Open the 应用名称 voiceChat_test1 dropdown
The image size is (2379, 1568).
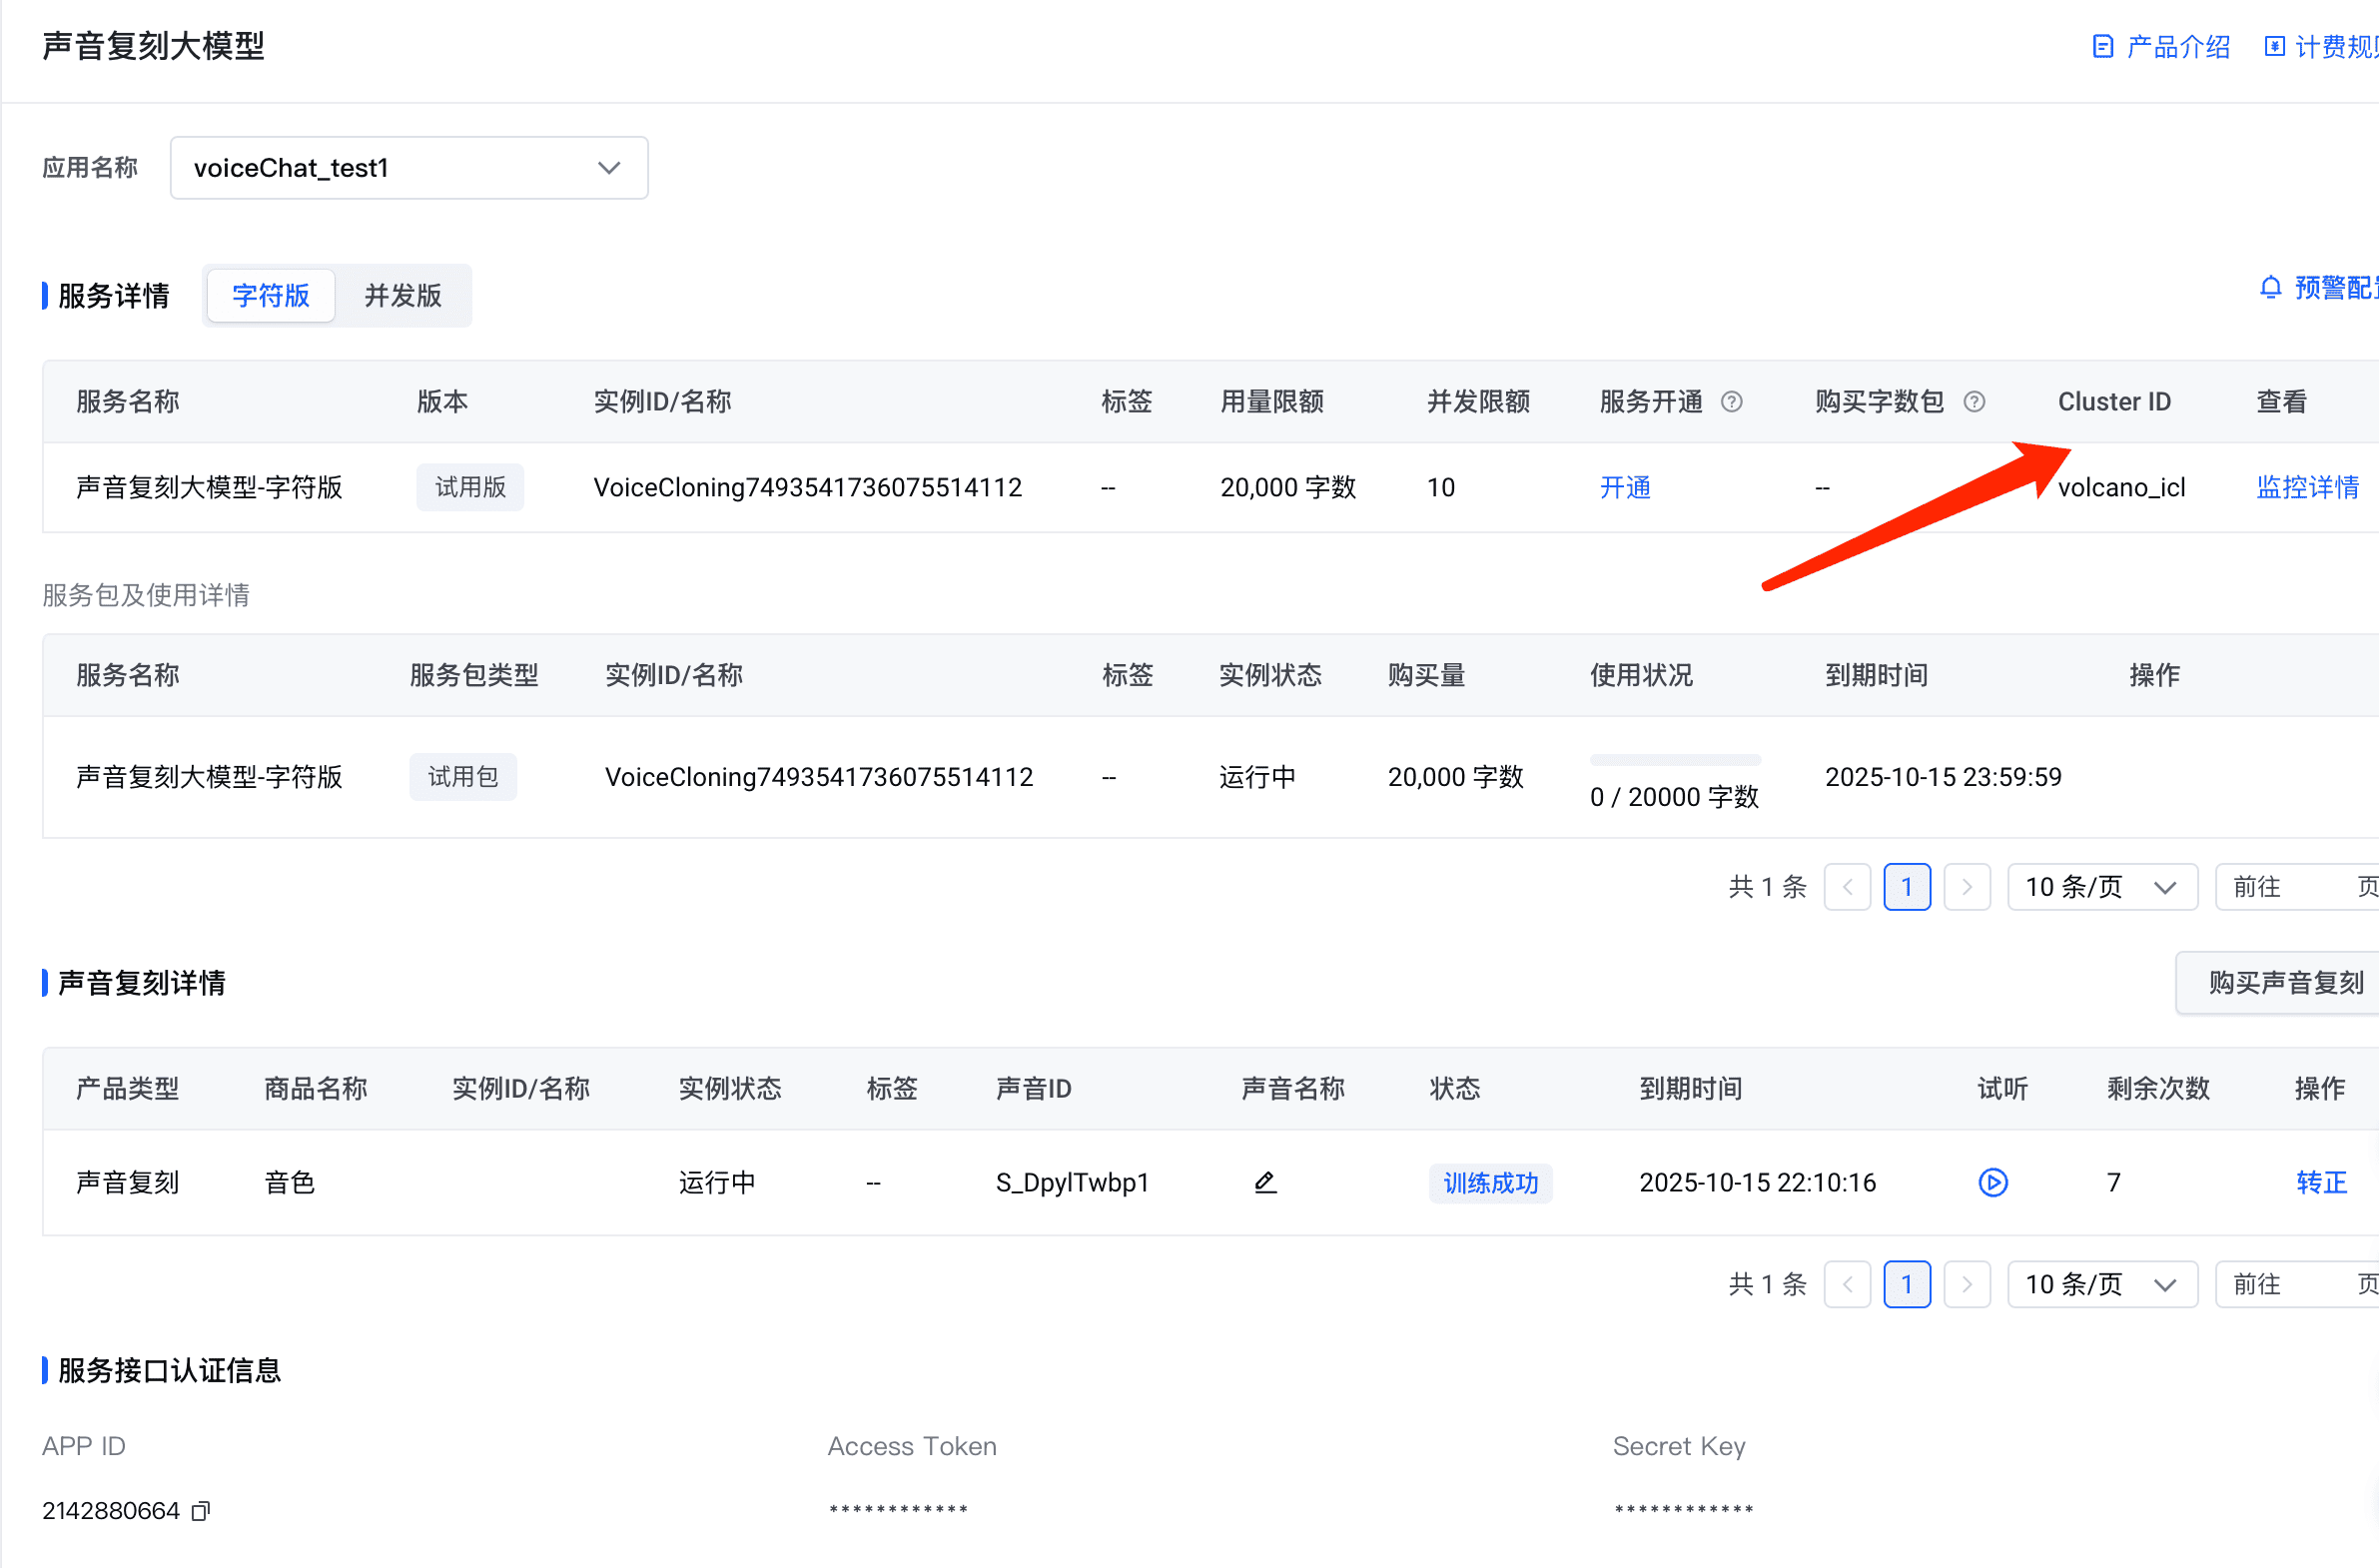click(x=409, y=168)
